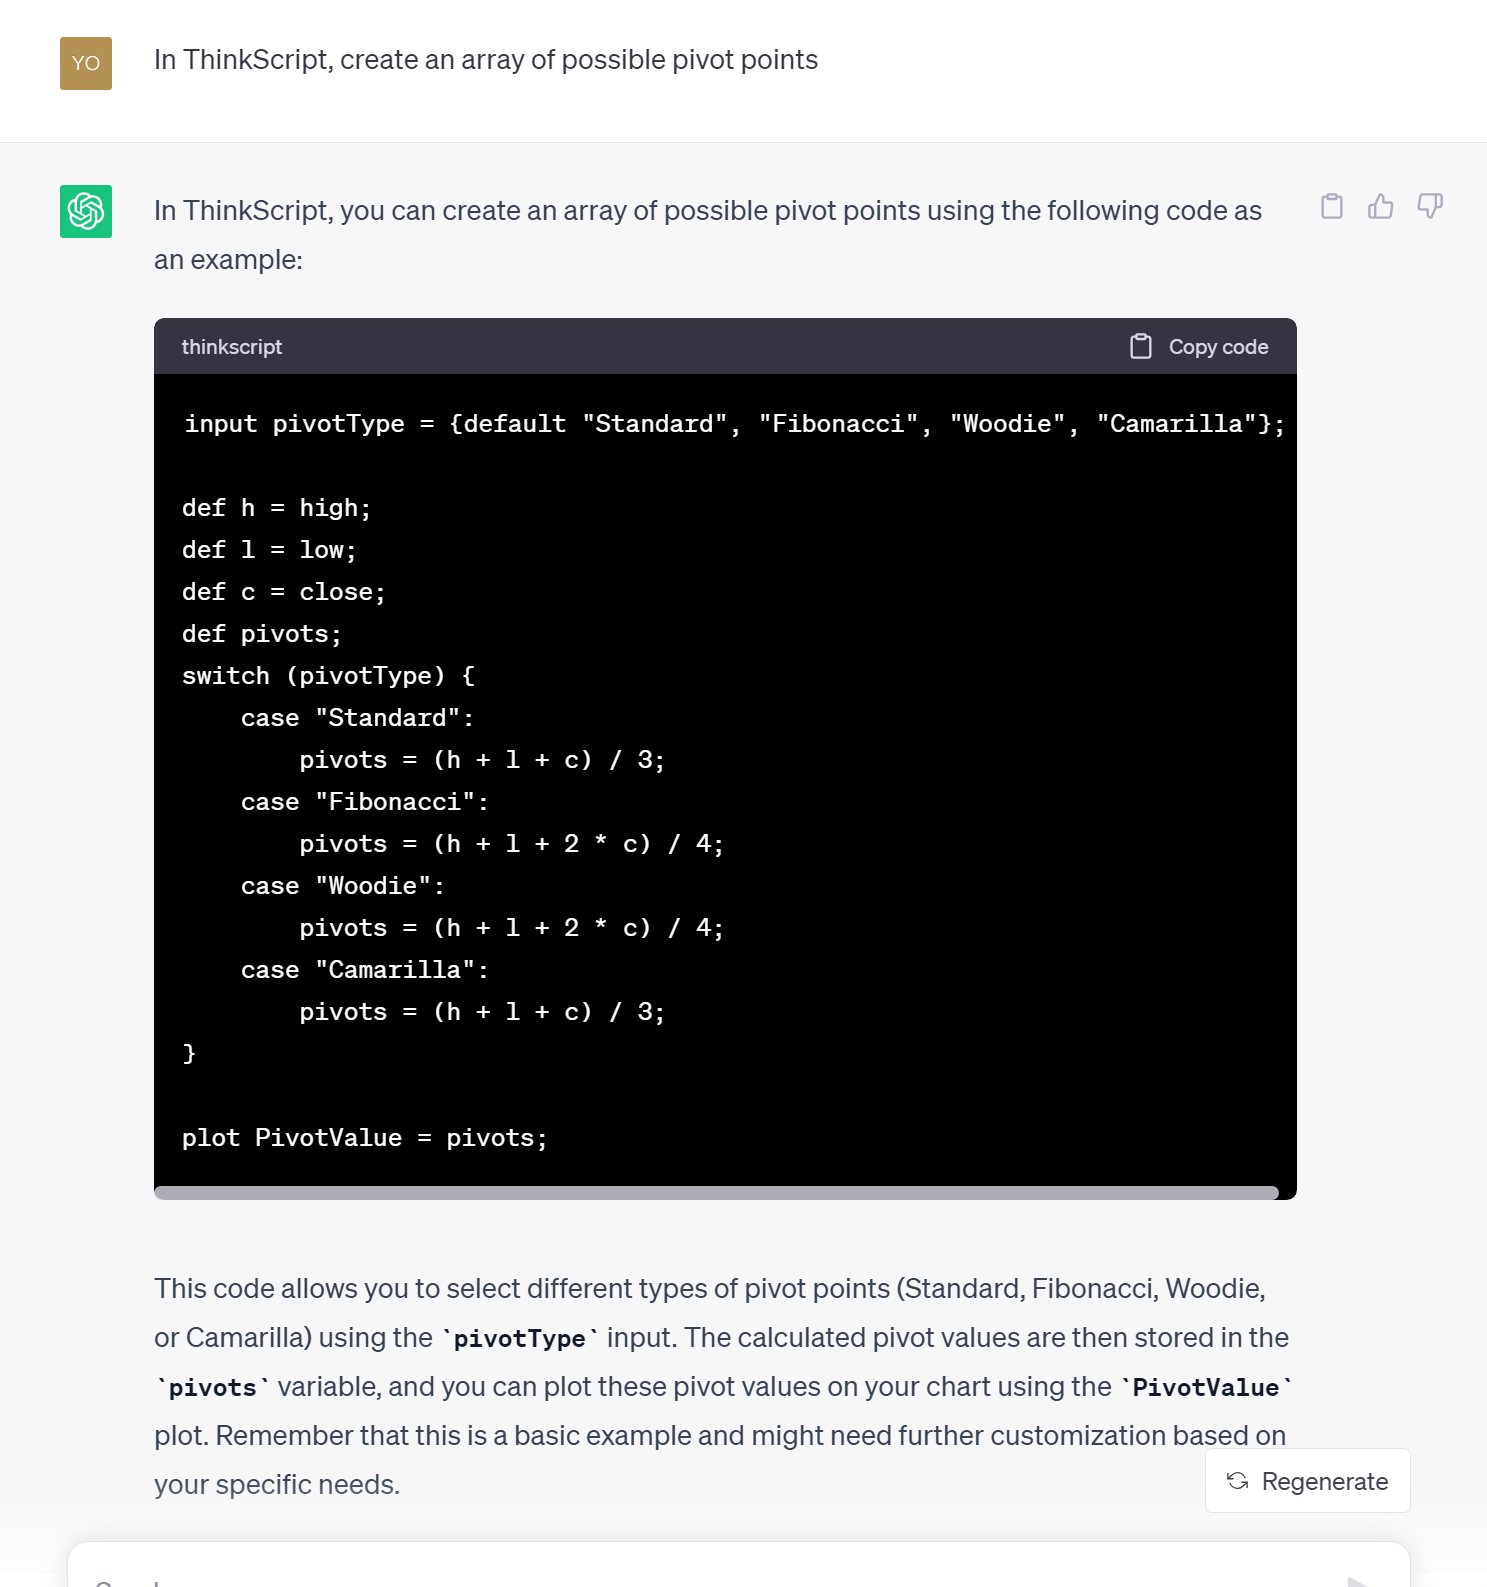
Task: Click the 'def c = close;' line
Action: click(x=283, y=592)
